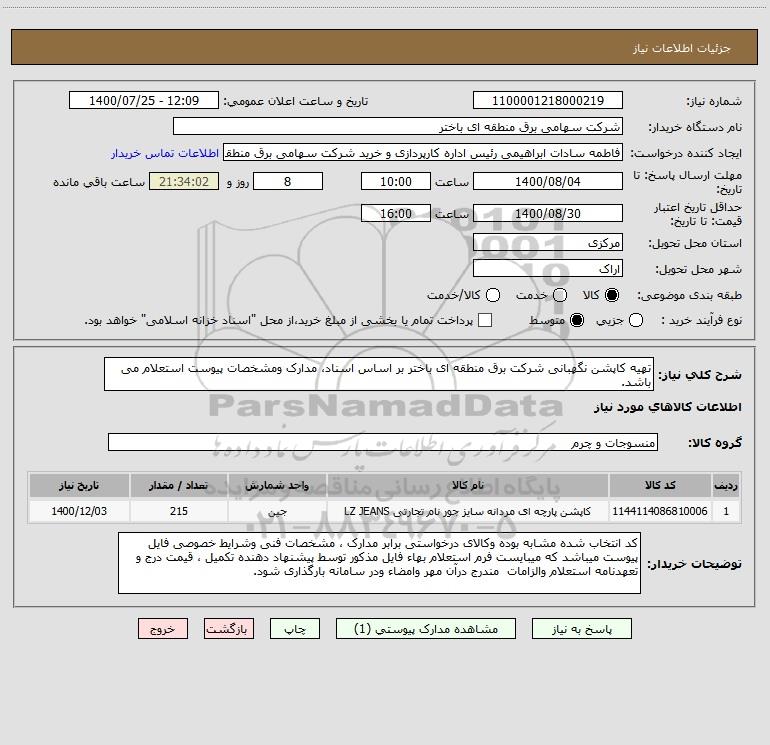Click request creator field فاطمه سادات ابراهیمی
The width and height of the screenshot is (770, 745).
pos(423,153)
